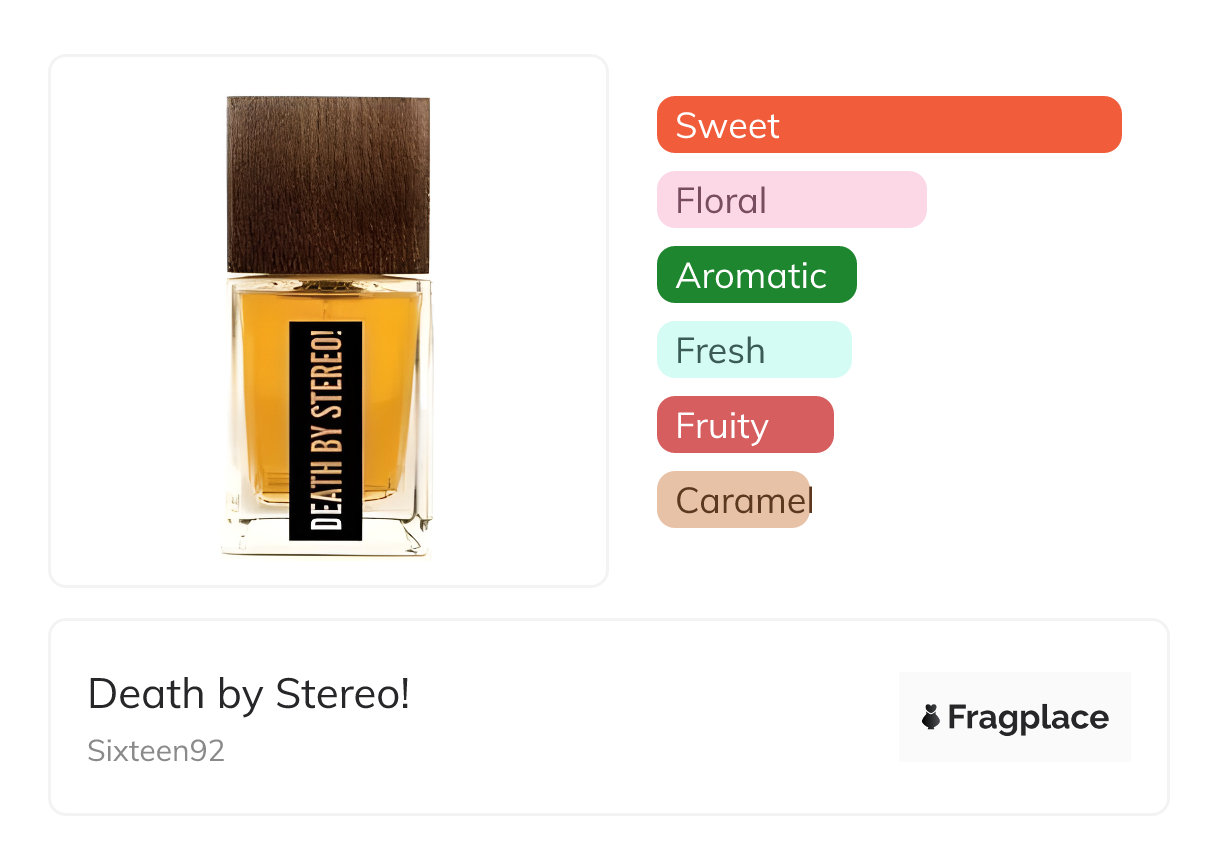Click the Fragplace wordmark text
1218x864 pixels.
tap(1028, 717)
